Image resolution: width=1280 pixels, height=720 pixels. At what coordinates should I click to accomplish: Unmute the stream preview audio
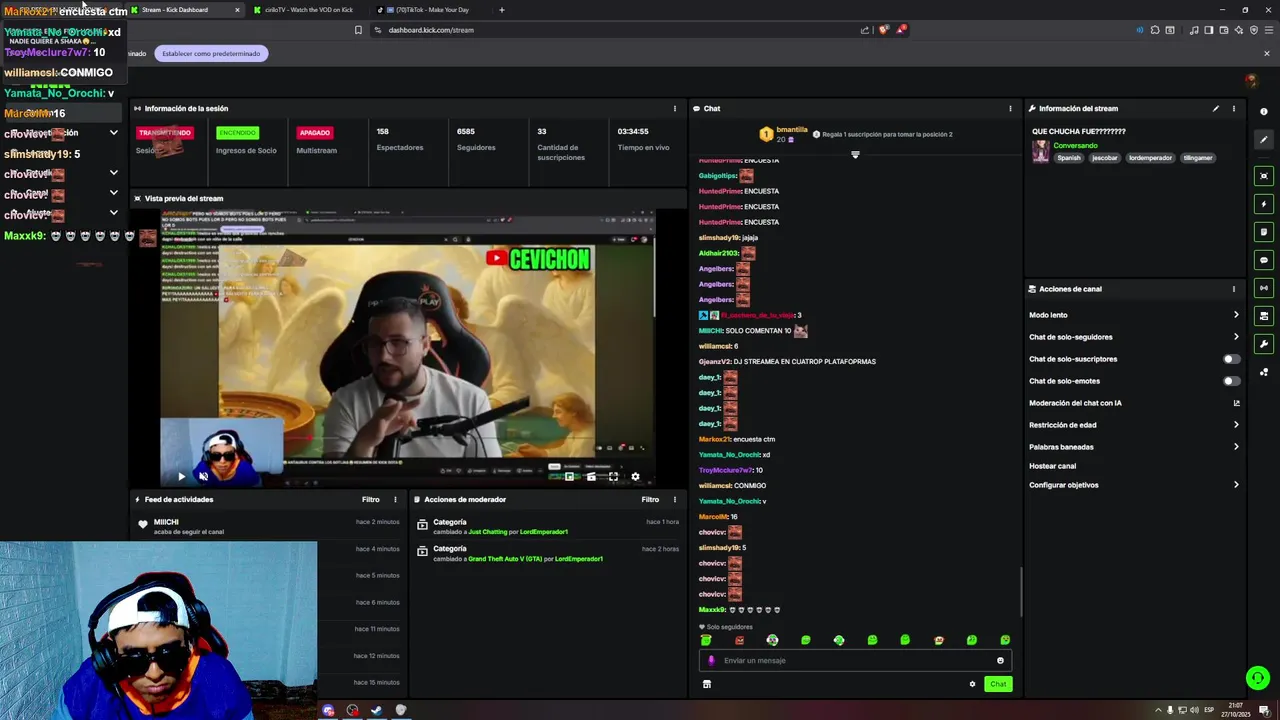point(203,476)
